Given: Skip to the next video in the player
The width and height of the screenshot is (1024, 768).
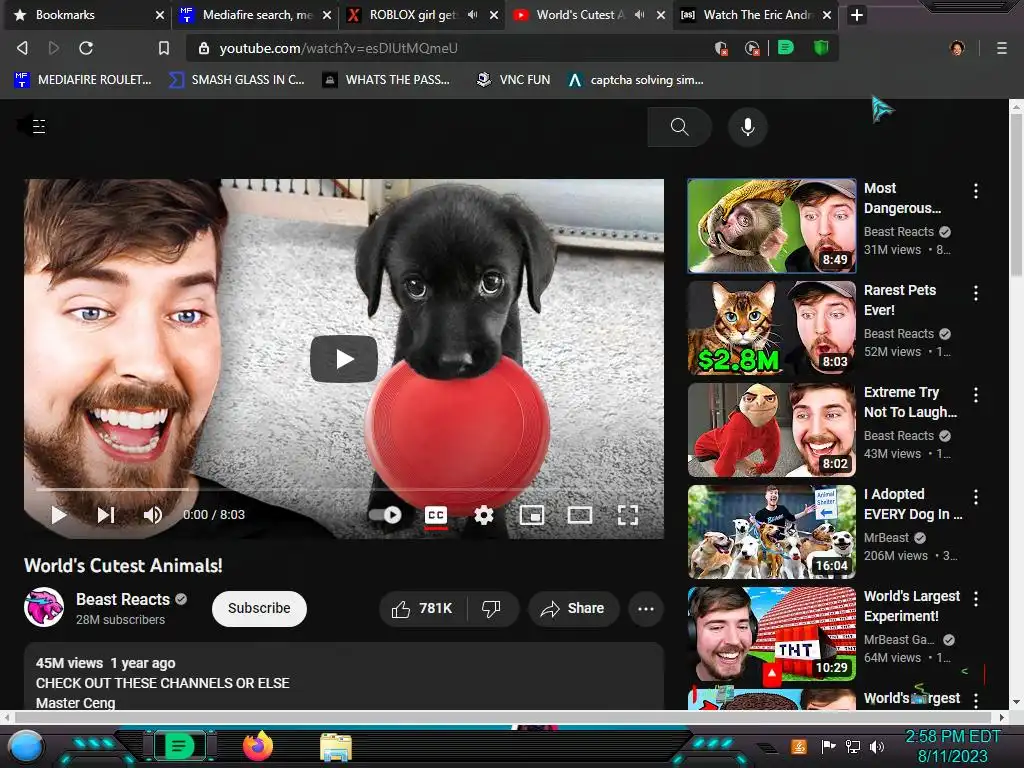Looking at the screenshot, I should point(106,515).
